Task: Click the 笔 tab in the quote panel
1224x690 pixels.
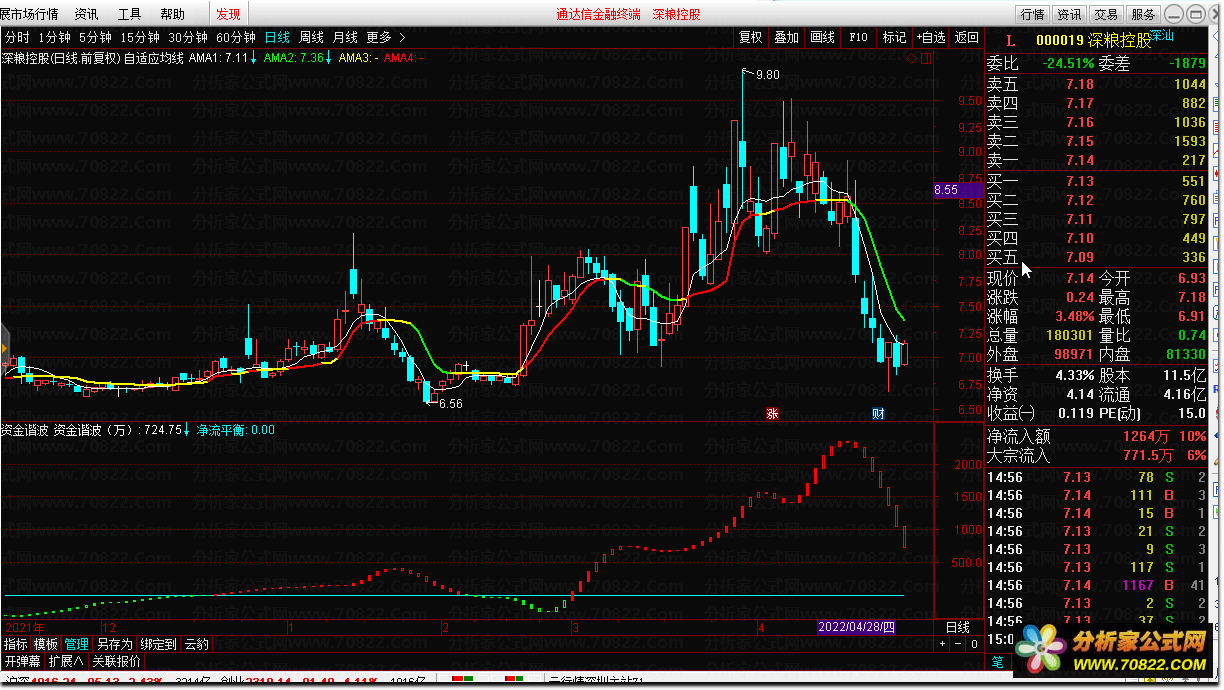Action: point(997,660)
